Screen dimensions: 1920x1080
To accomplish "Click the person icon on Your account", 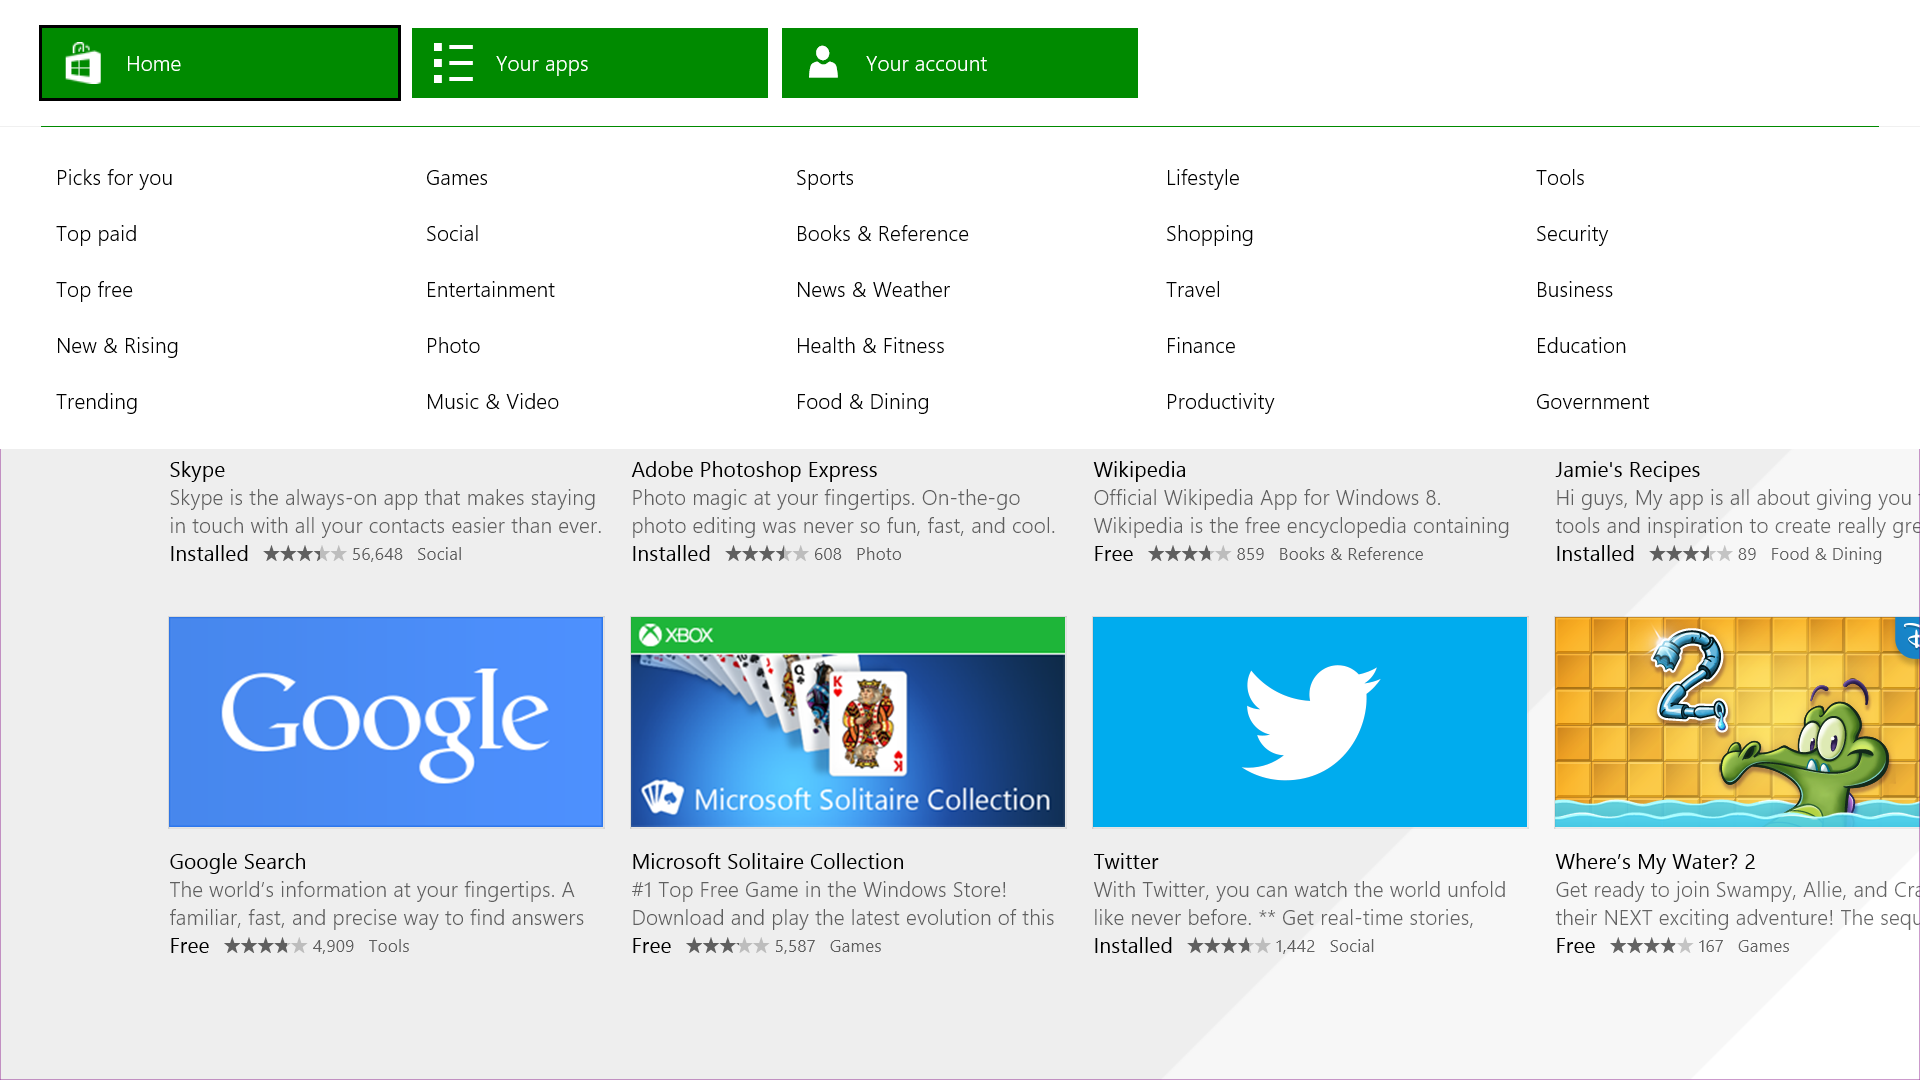I will tap(823, 62).
